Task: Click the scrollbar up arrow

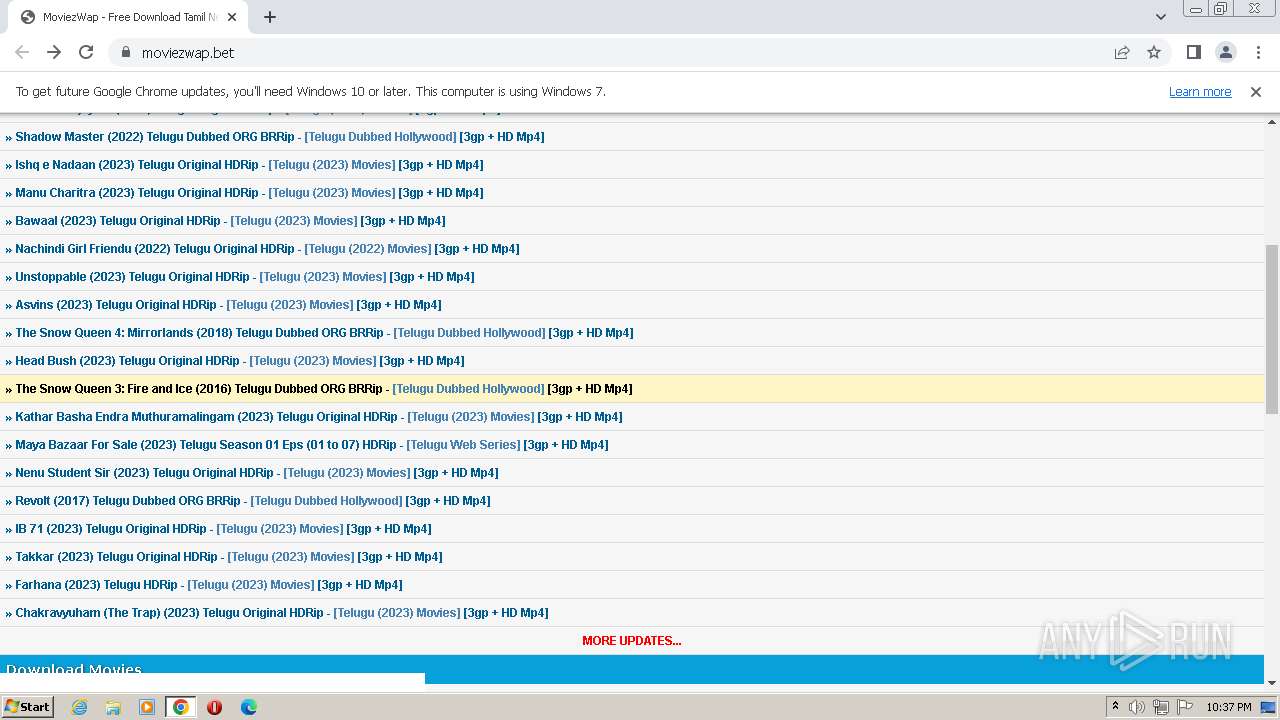Action: point(1272,120)
